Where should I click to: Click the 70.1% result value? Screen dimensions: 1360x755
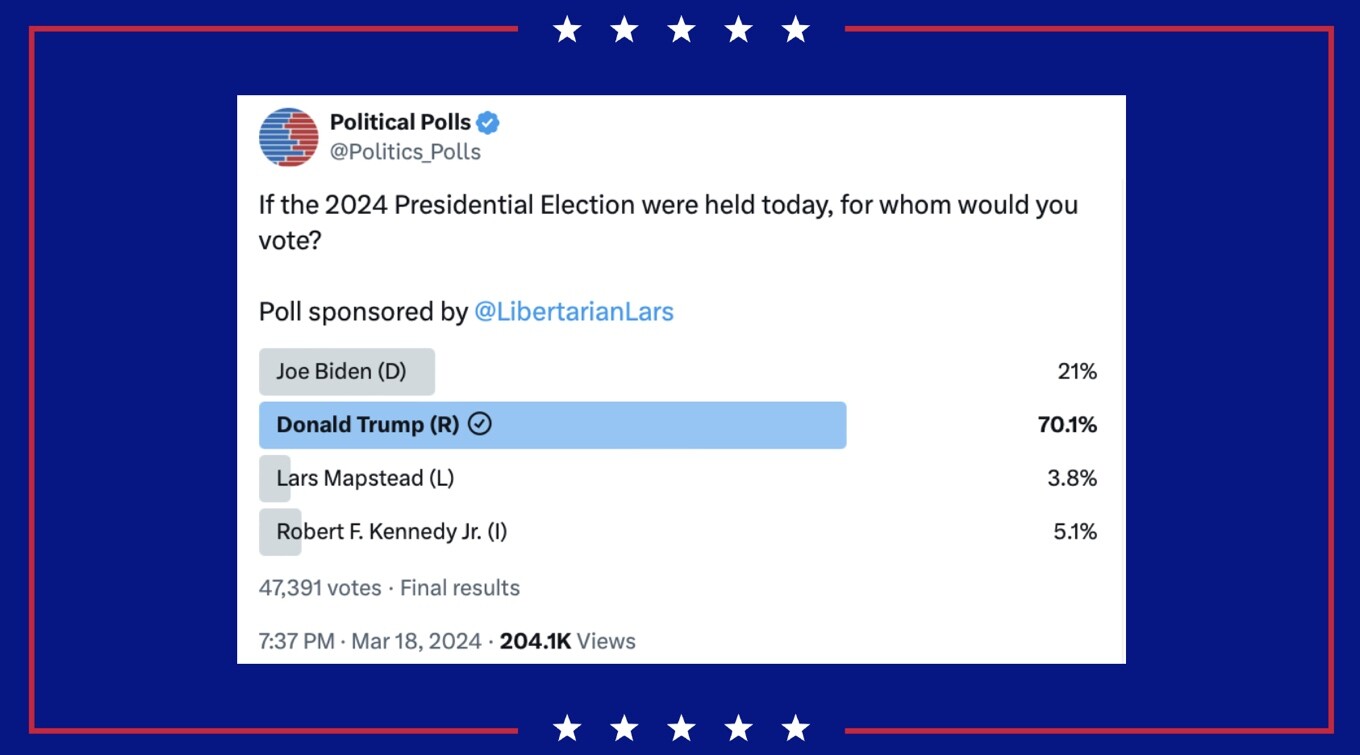(x=1067, y=425)
